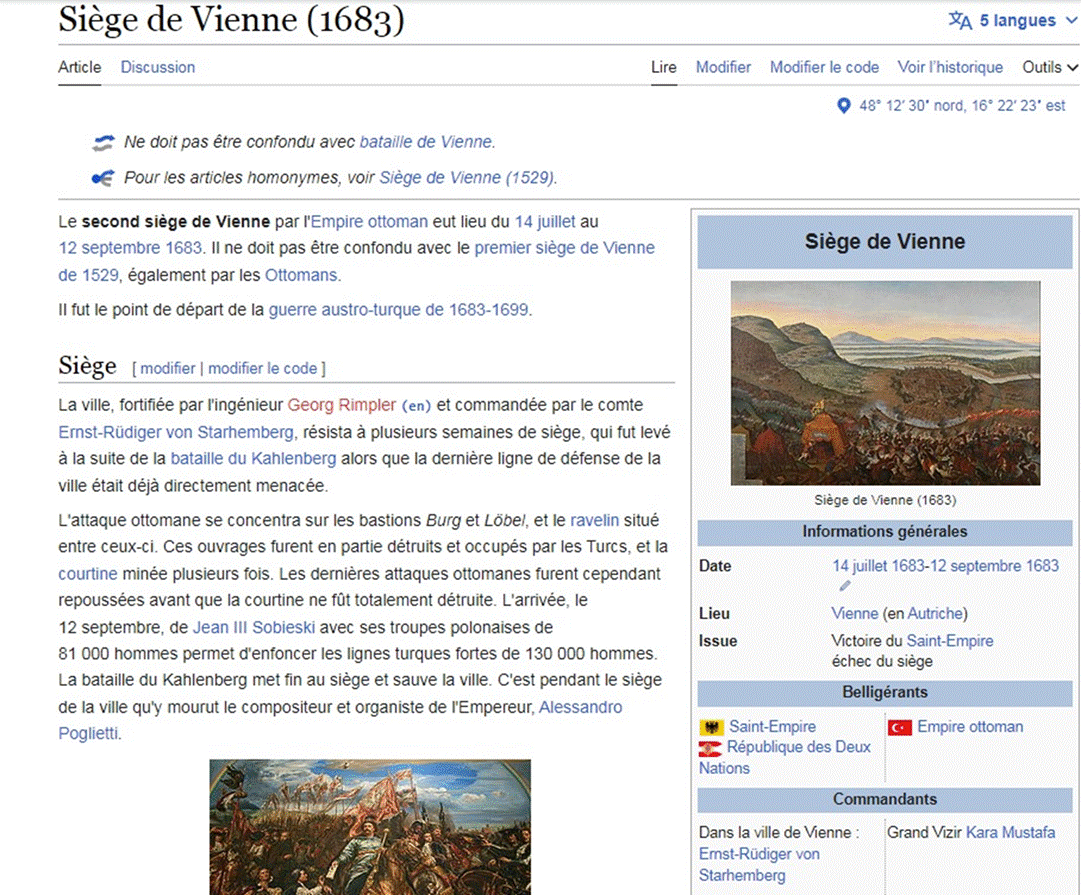This screenshot has width=1081, height=895.
Task: Click the infobox caption Siège de Vienne (1683)
Action: [x=885, y=500]
